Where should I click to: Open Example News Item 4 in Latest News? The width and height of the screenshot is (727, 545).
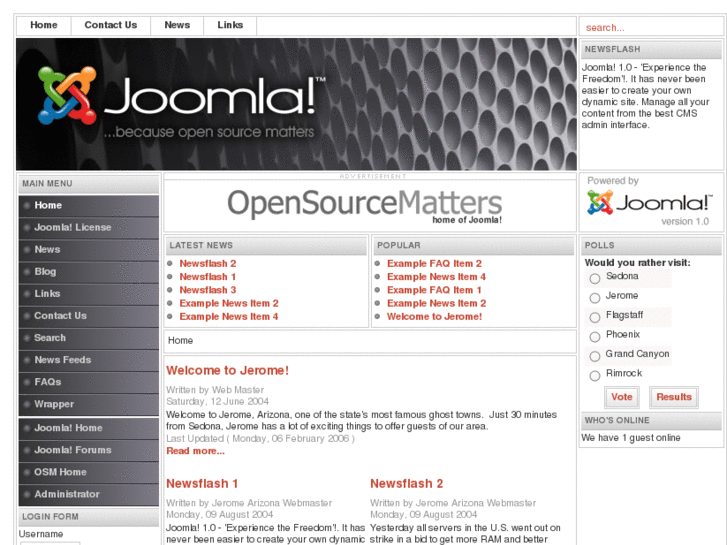click(x=229, y=317)
